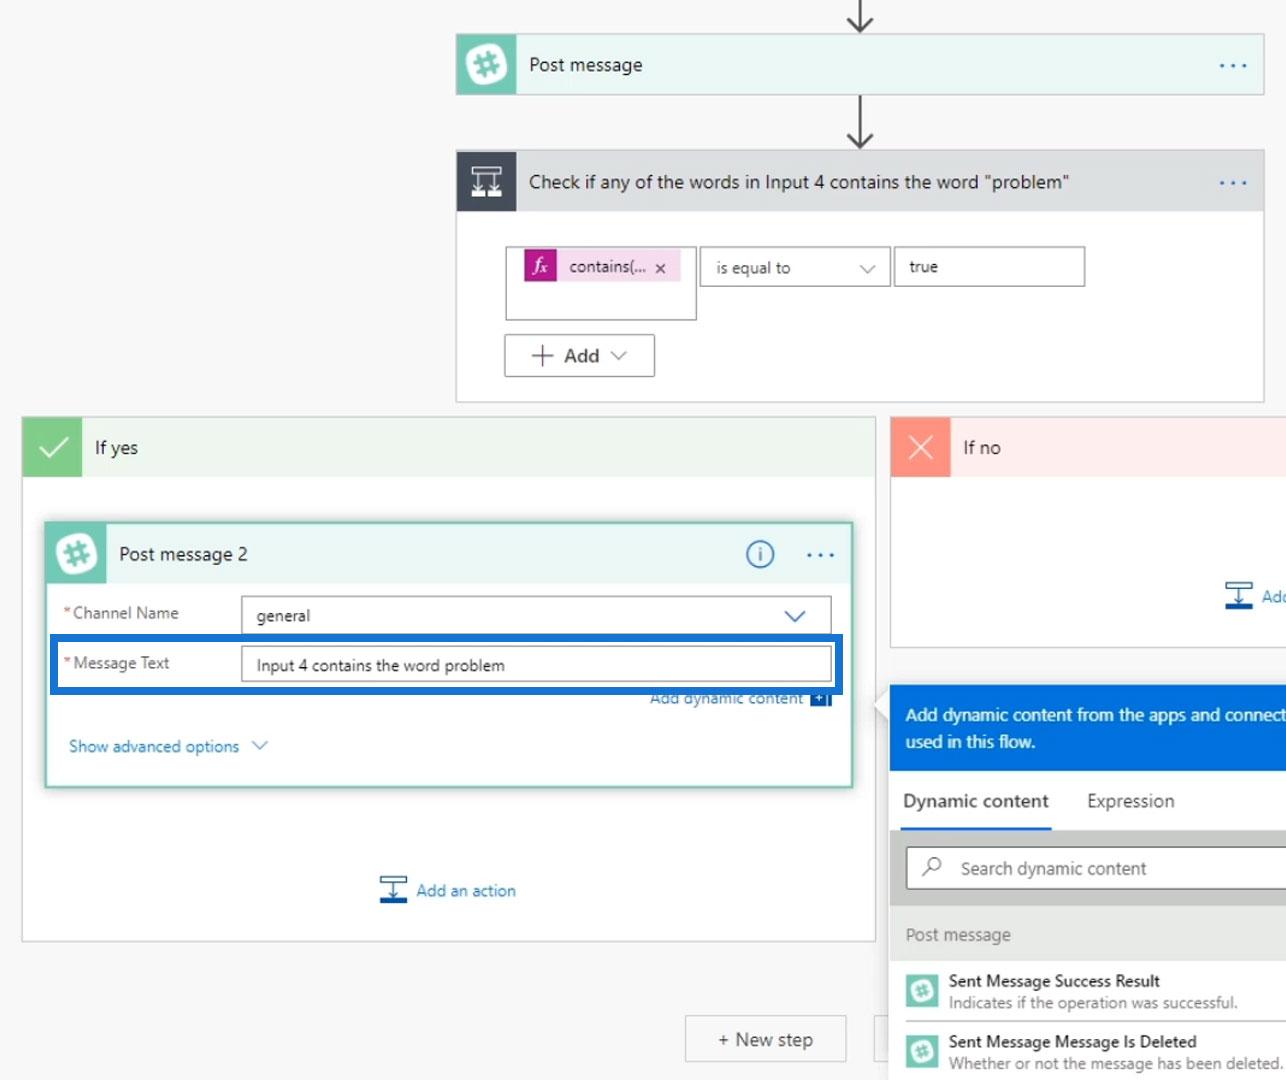Show info for Post message 2
1286x1080 pixels.
760,554
